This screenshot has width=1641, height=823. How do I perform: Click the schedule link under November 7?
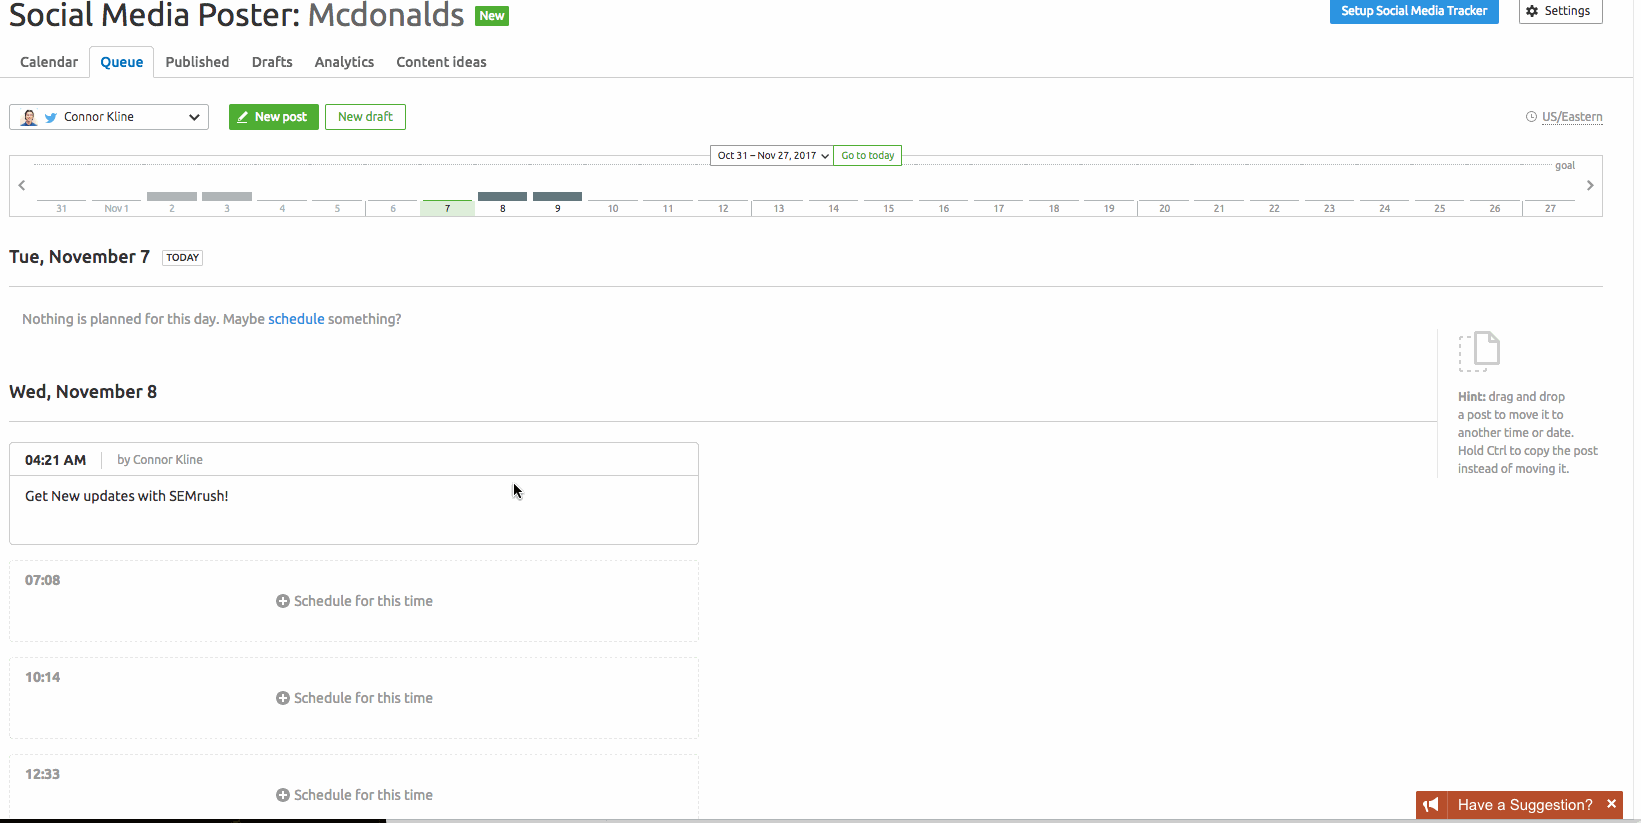point(296,319)
